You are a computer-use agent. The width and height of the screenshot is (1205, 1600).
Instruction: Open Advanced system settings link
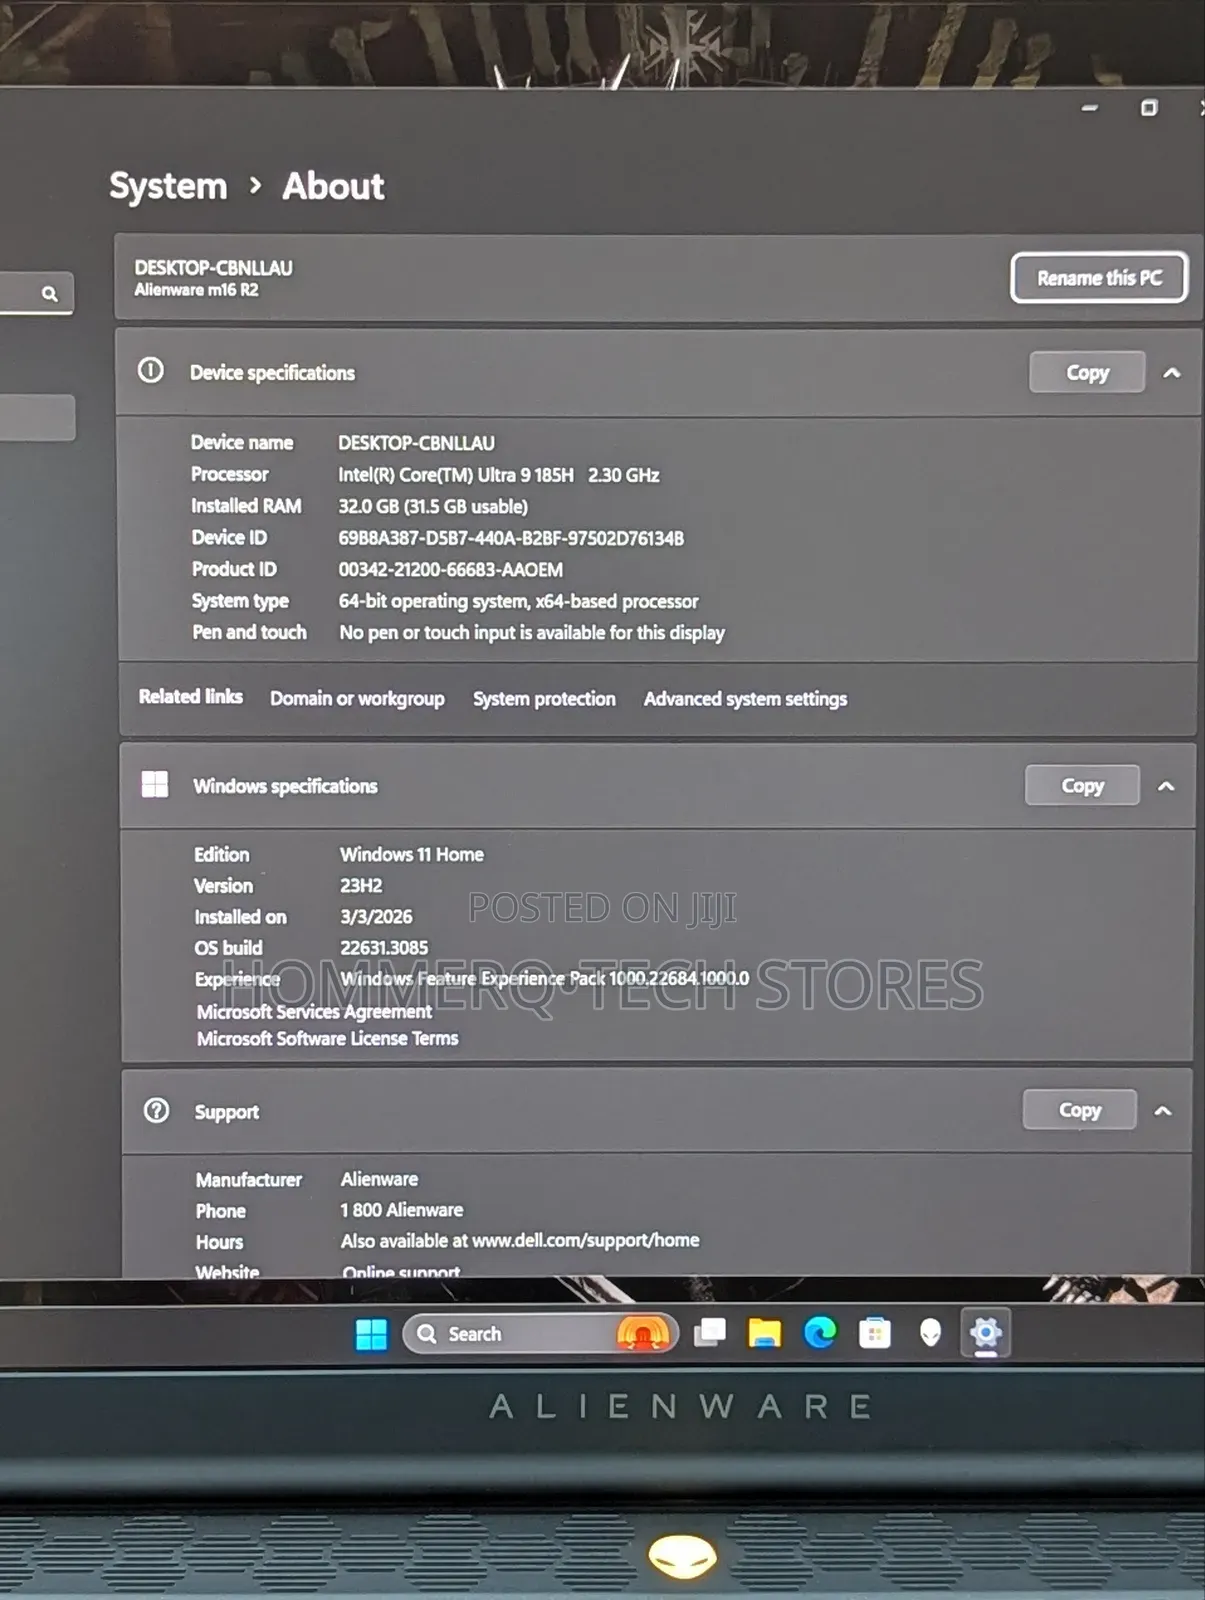[745, 699]
